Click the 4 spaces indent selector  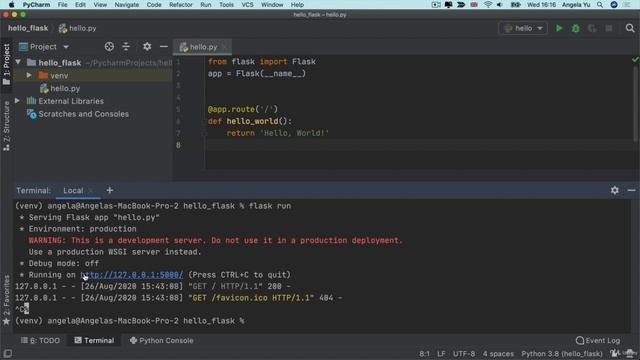498,353
